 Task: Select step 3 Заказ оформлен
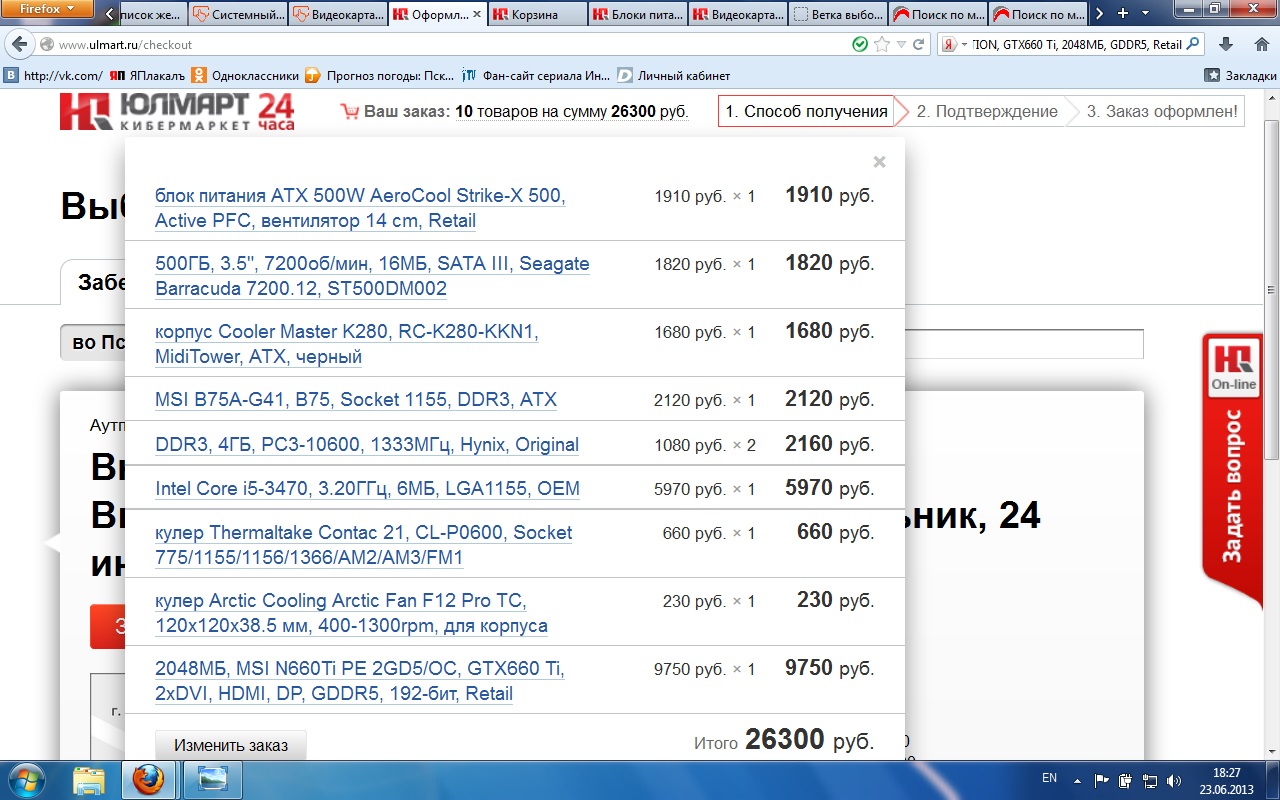(1162, 112)
